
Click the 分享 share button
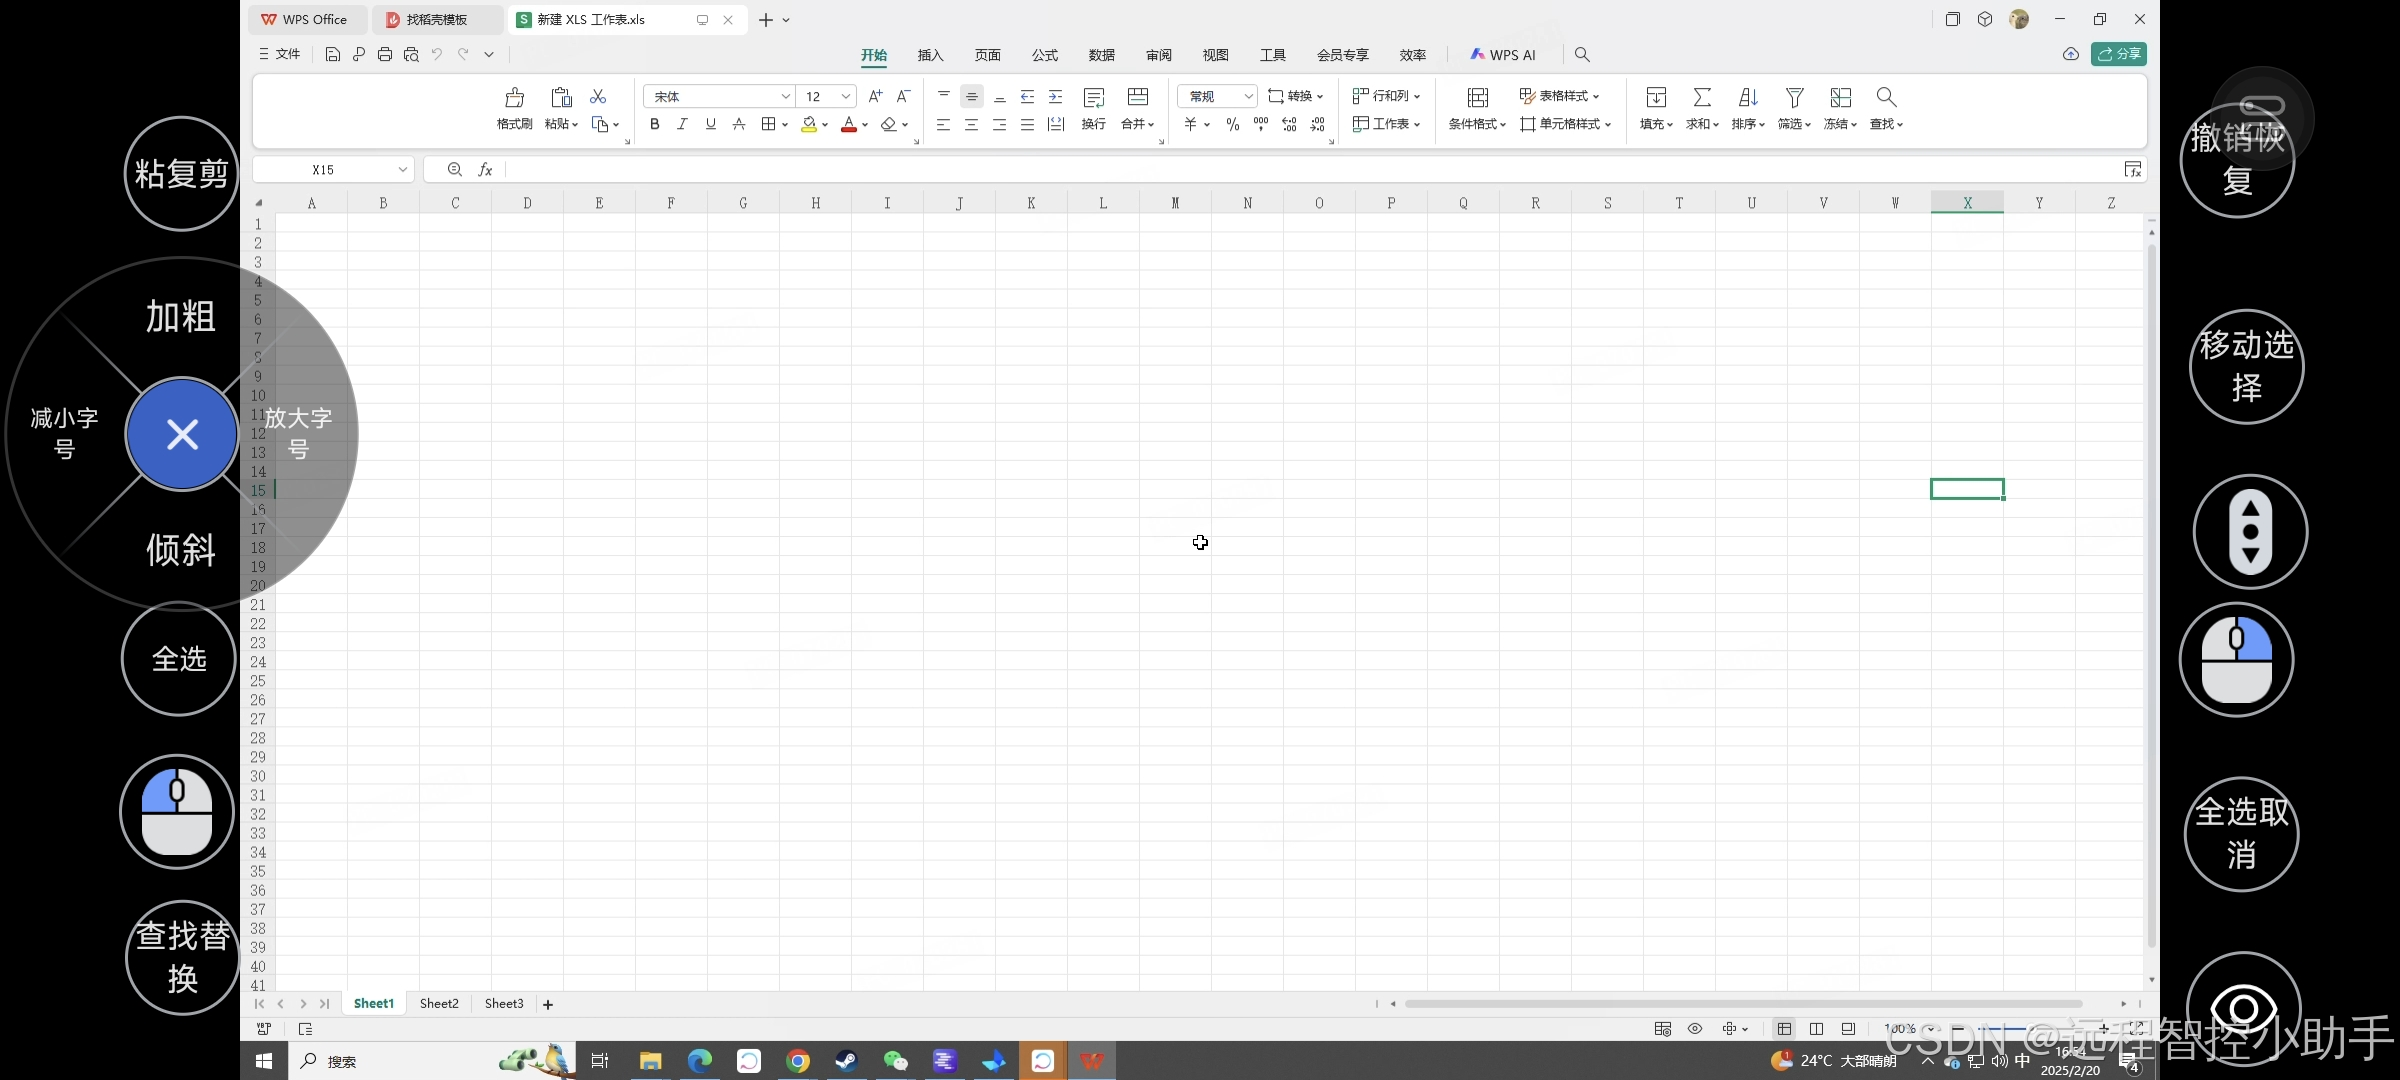tap(2118, 54)
